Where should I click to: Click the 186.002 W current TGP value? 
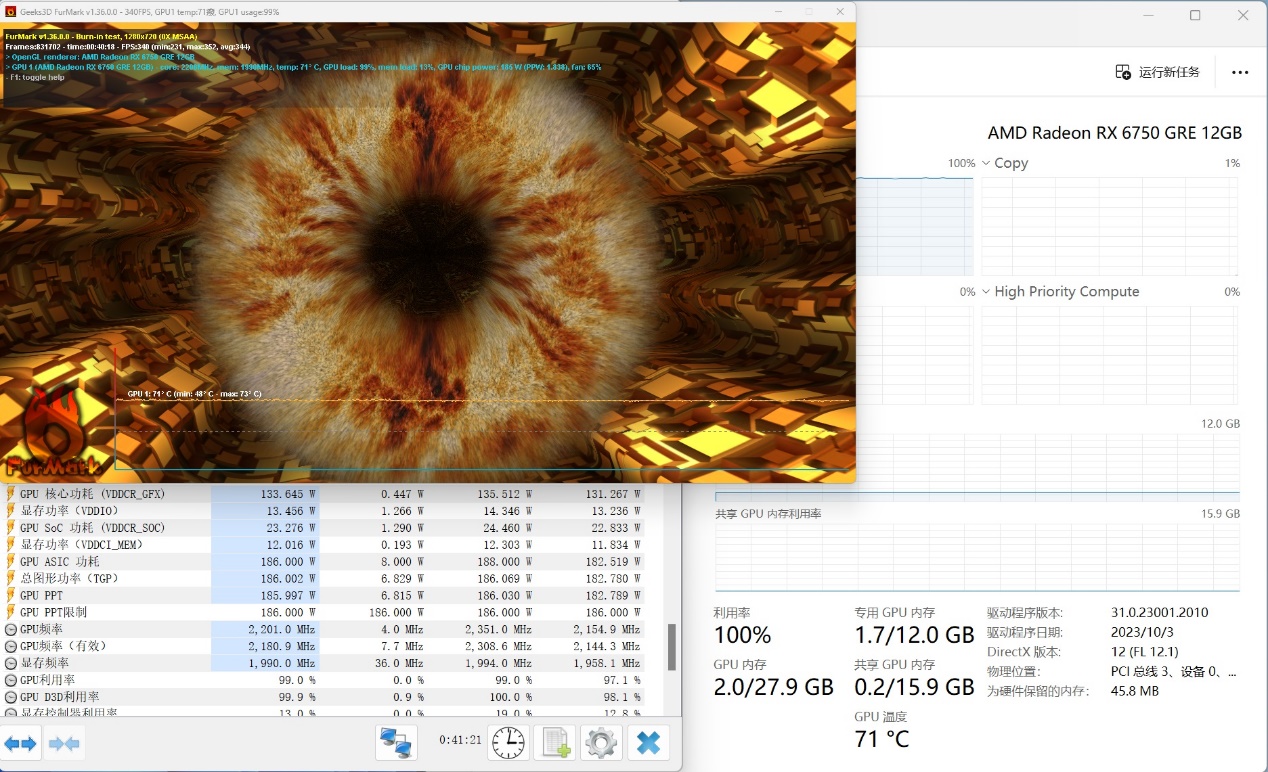pos(288,579)
